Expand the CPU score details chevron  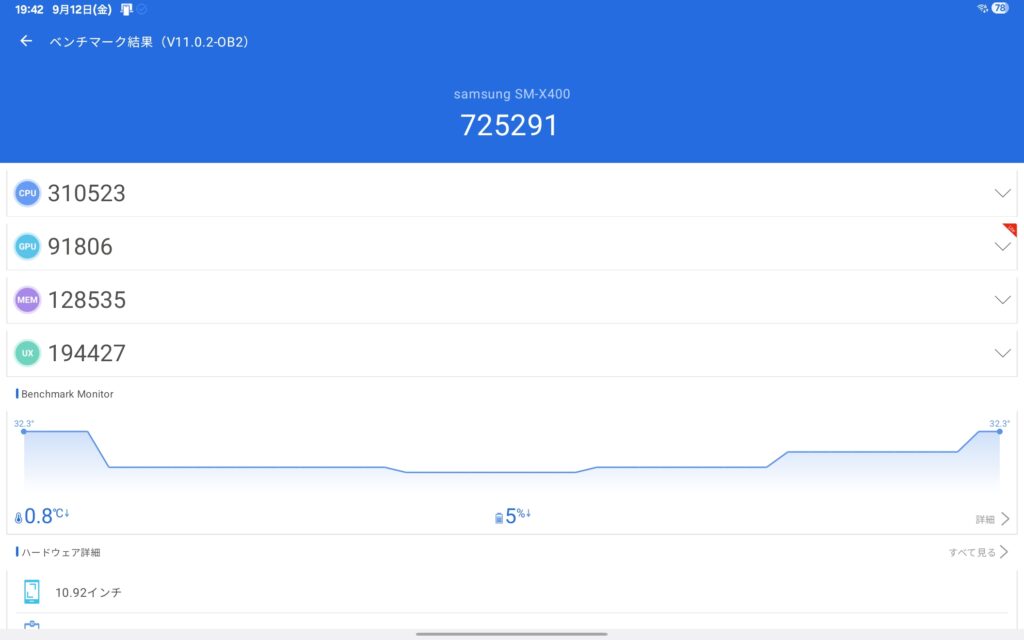[x=1002, y=193]
